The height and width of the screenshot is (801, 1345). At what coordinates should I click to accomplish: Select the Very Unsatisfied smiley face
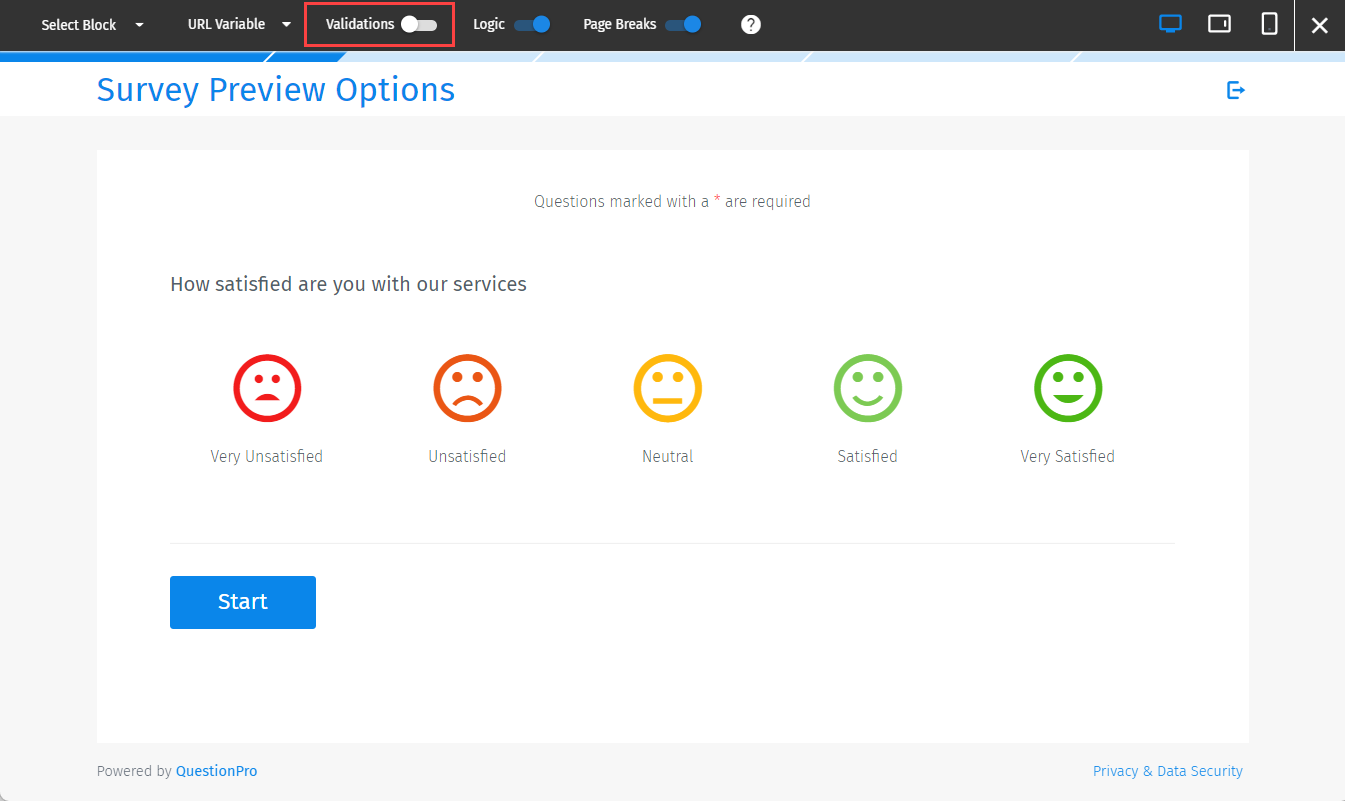pyautogui.click(x=266, y=388)
